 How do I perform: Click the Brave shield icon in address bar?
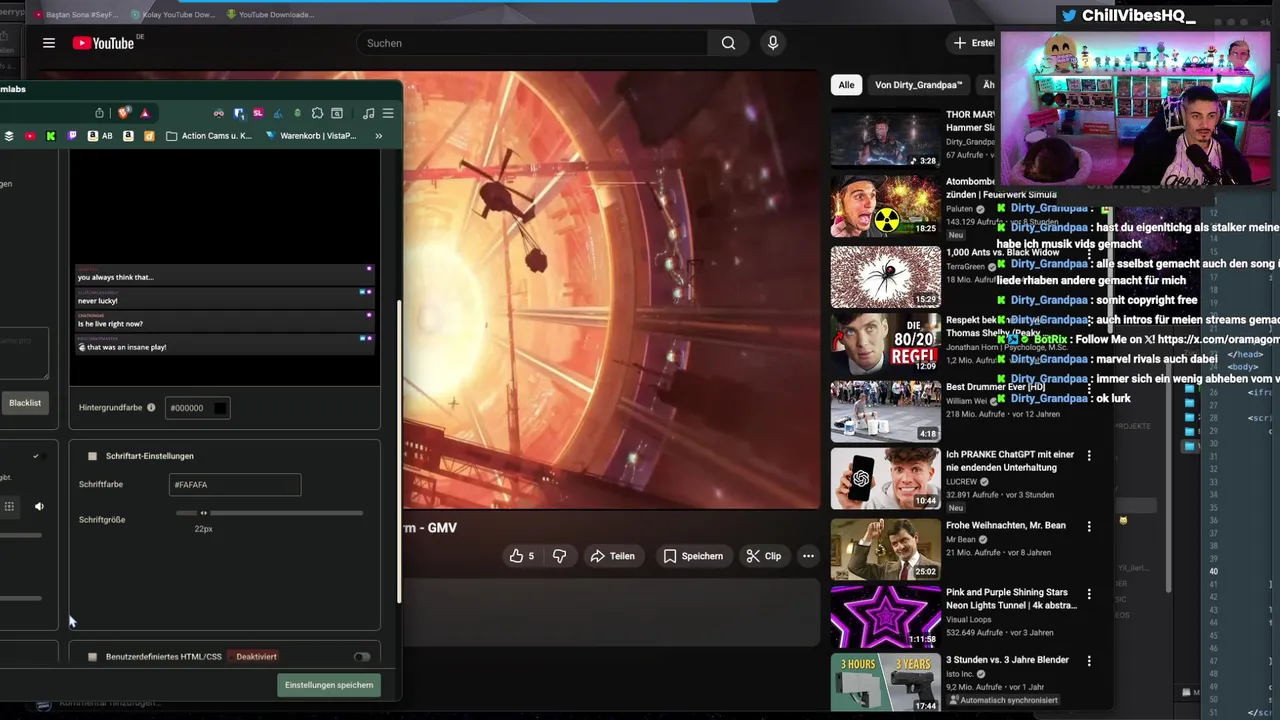[124, 113]
